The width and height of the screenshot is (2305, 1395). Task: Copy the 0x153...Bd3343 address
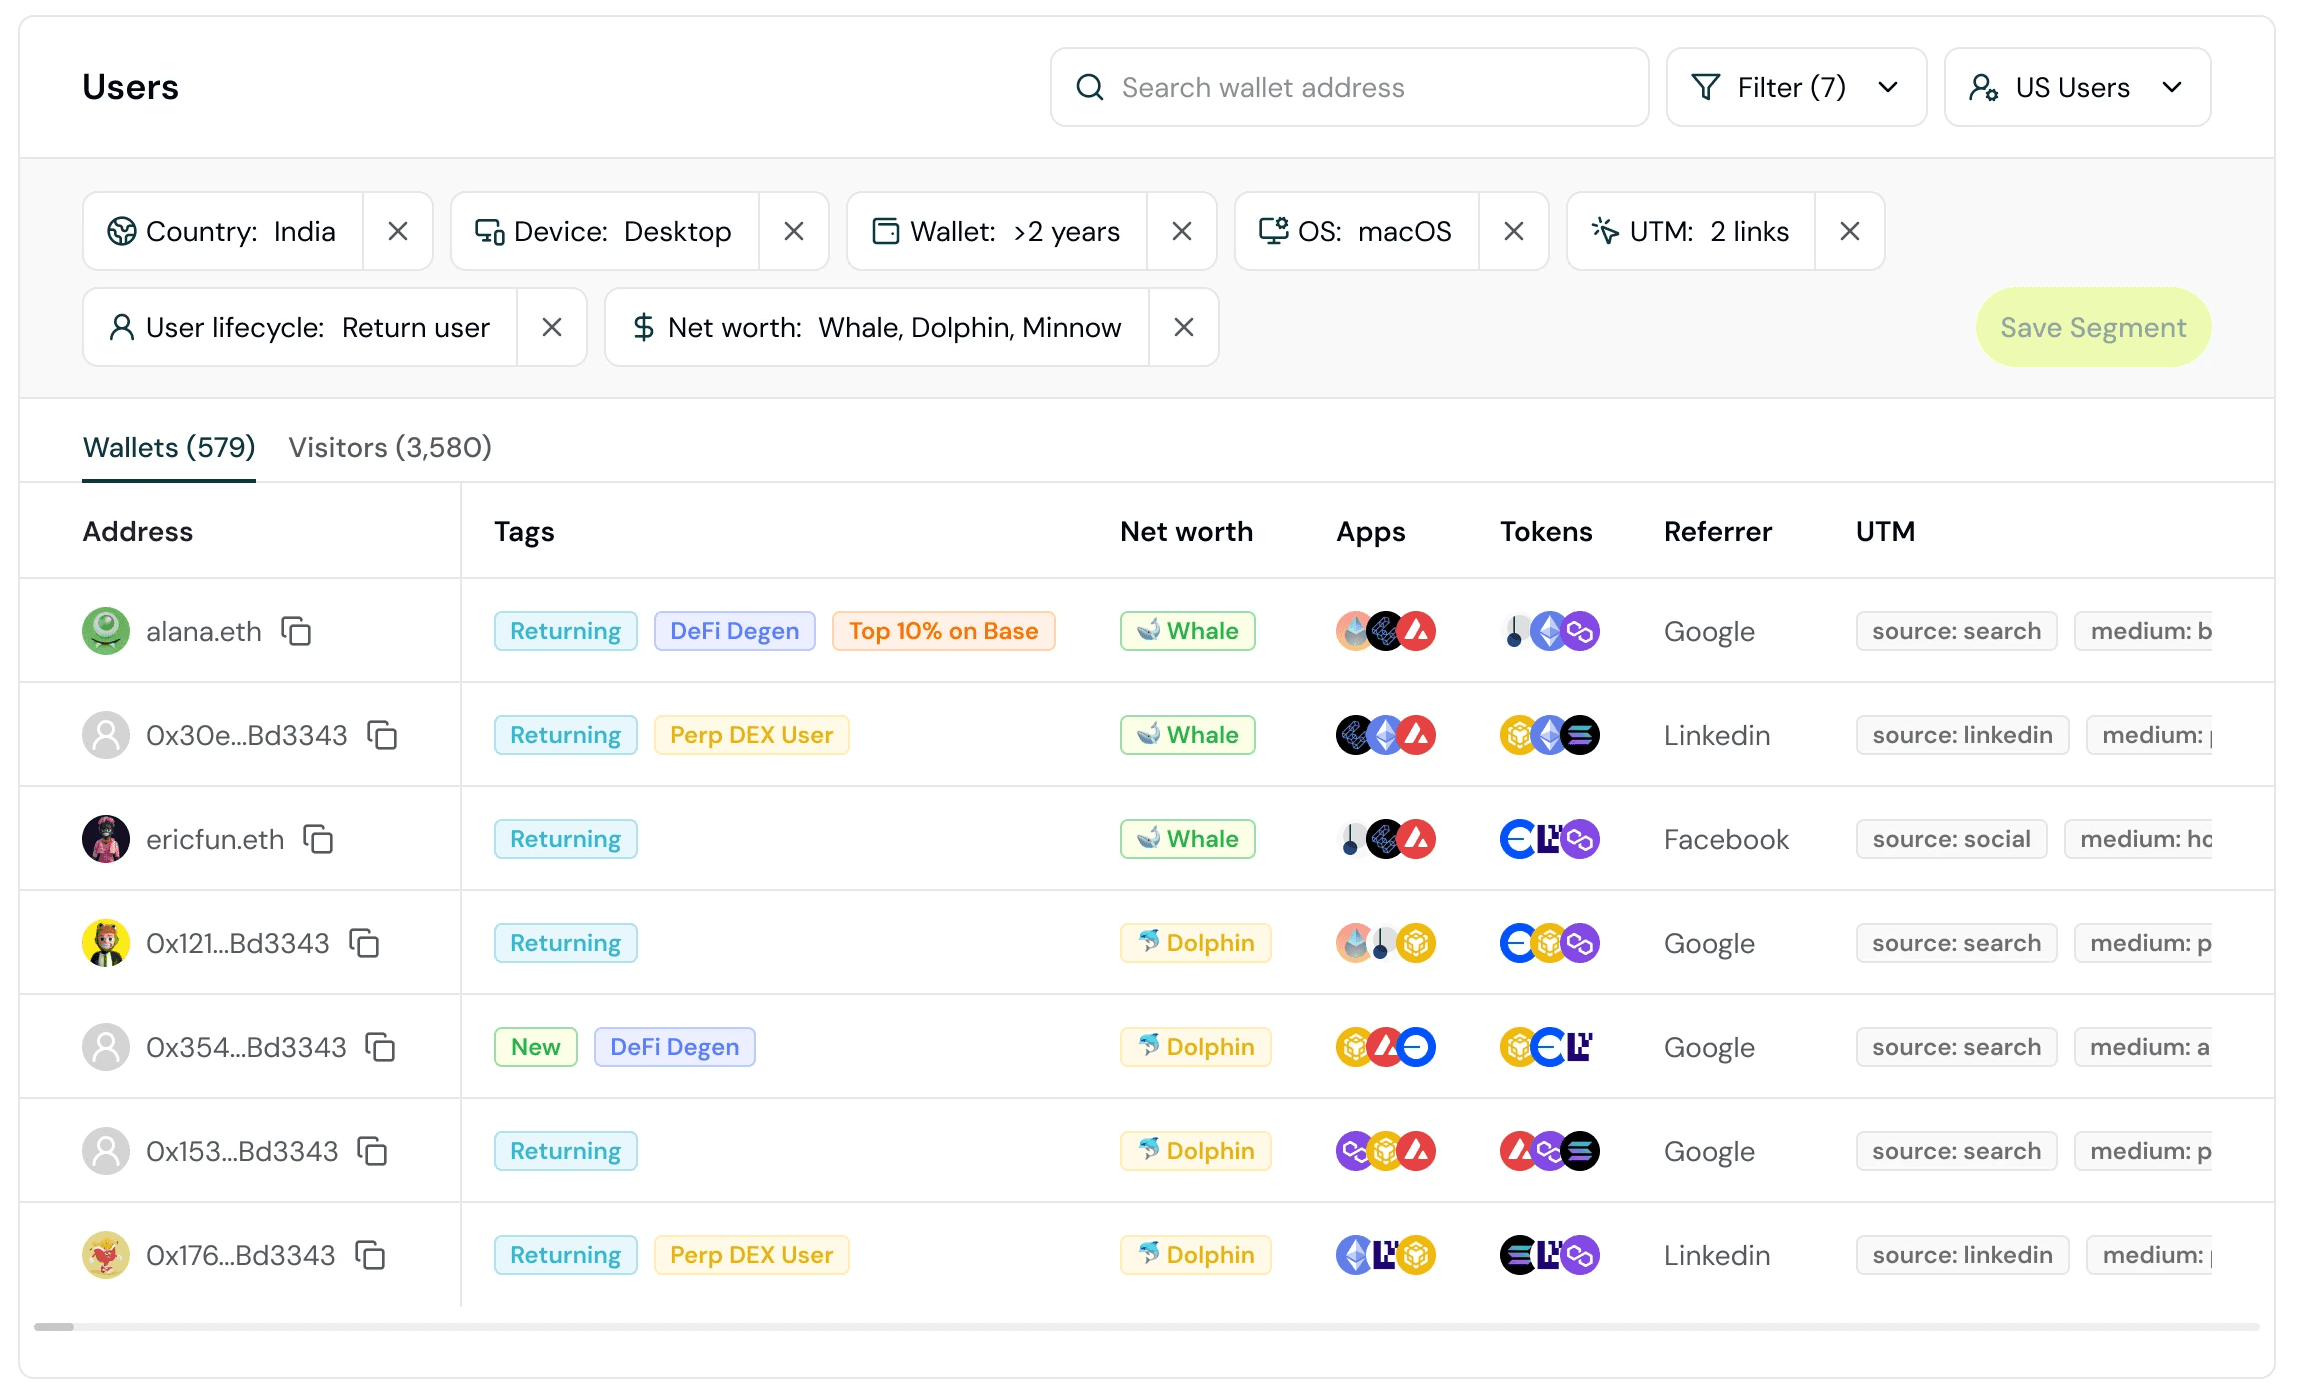(x=372, y=1151)
